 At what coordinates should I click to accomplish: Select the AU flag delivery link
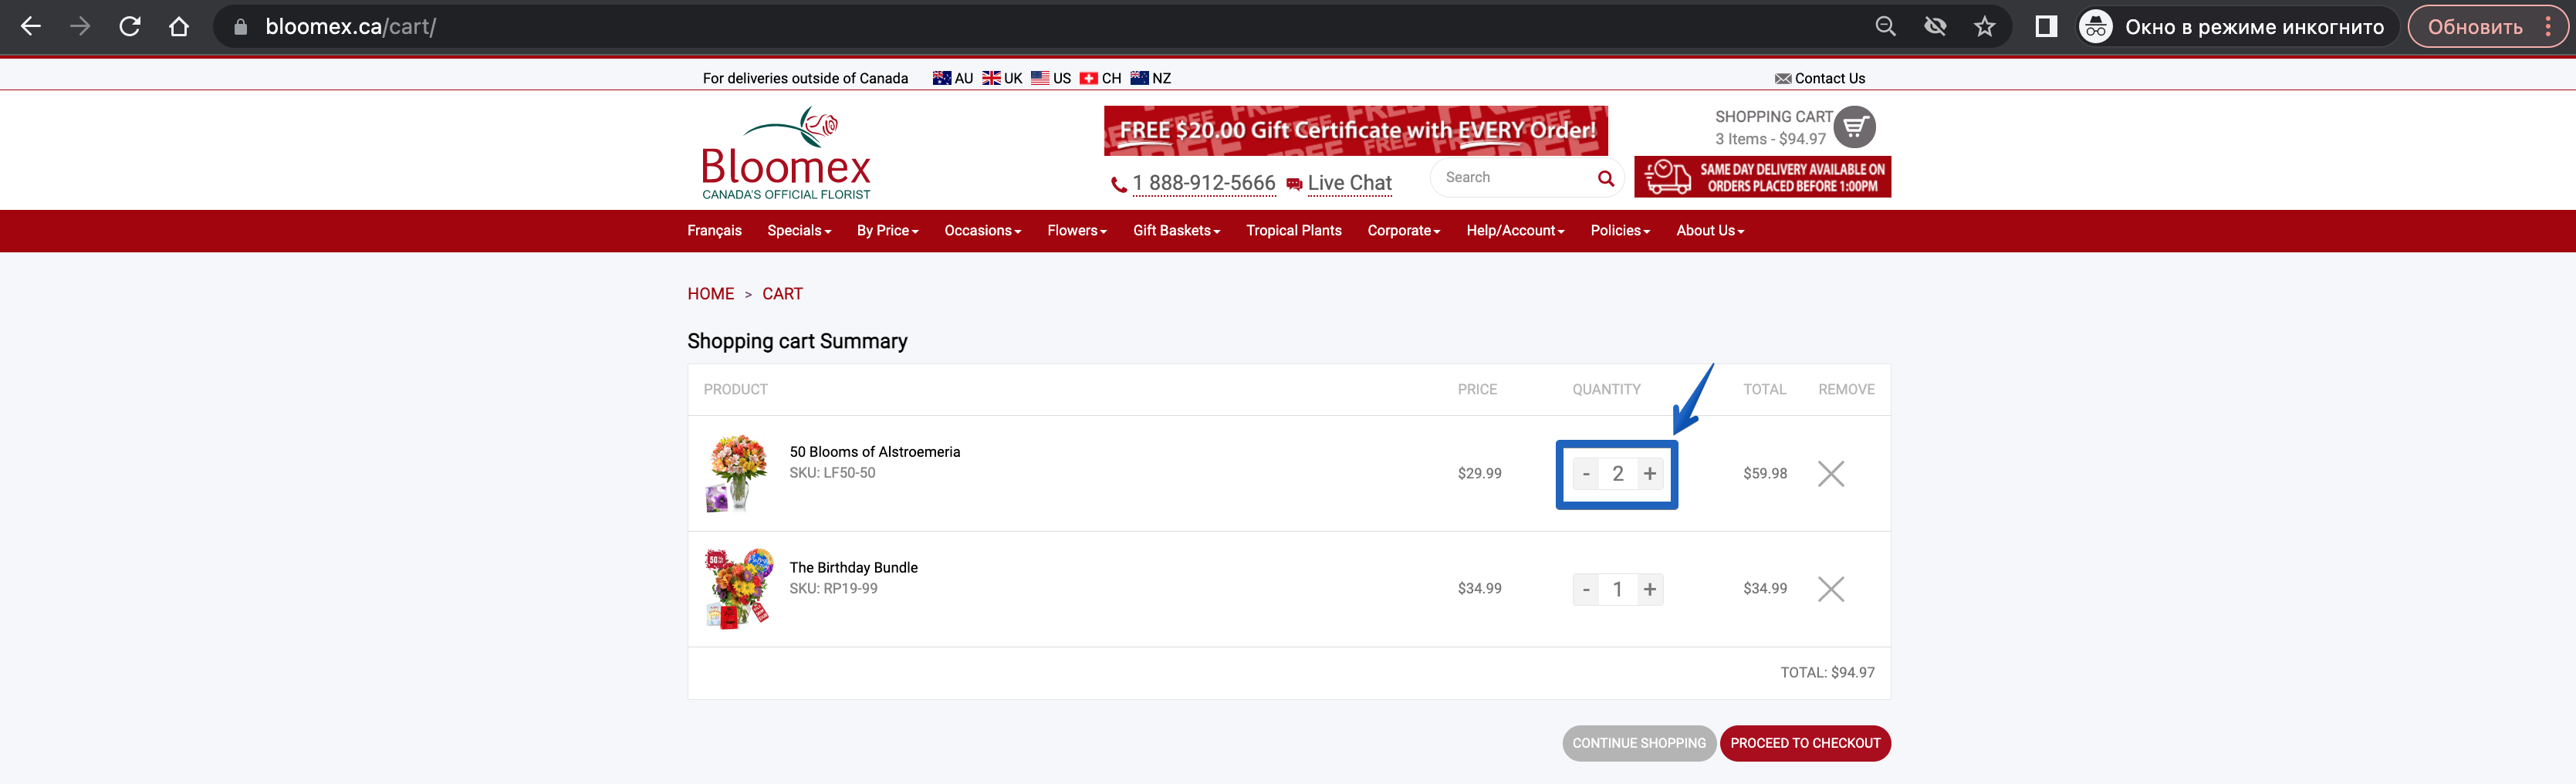pyautogui.click(x=953, y=78)
